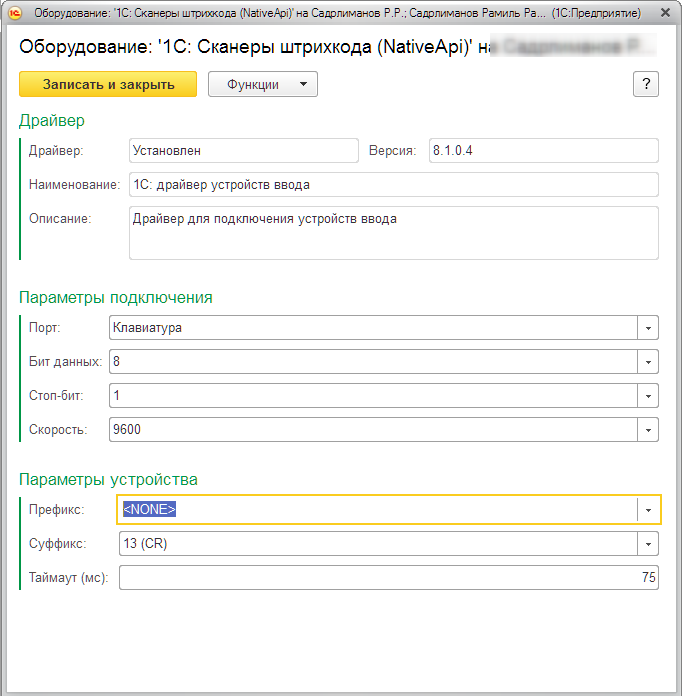Close the equipment settings window
Screen dimensions: 682x696
point(665,13)
